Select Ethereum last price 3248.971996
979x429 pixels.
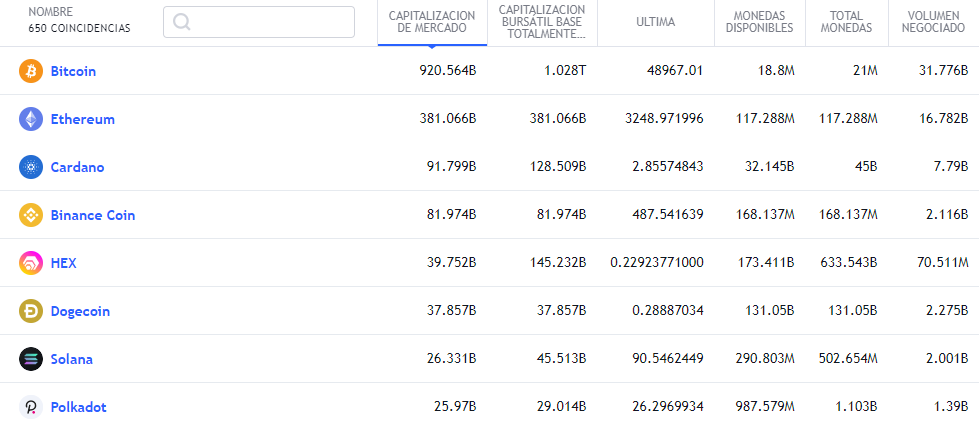664,119
